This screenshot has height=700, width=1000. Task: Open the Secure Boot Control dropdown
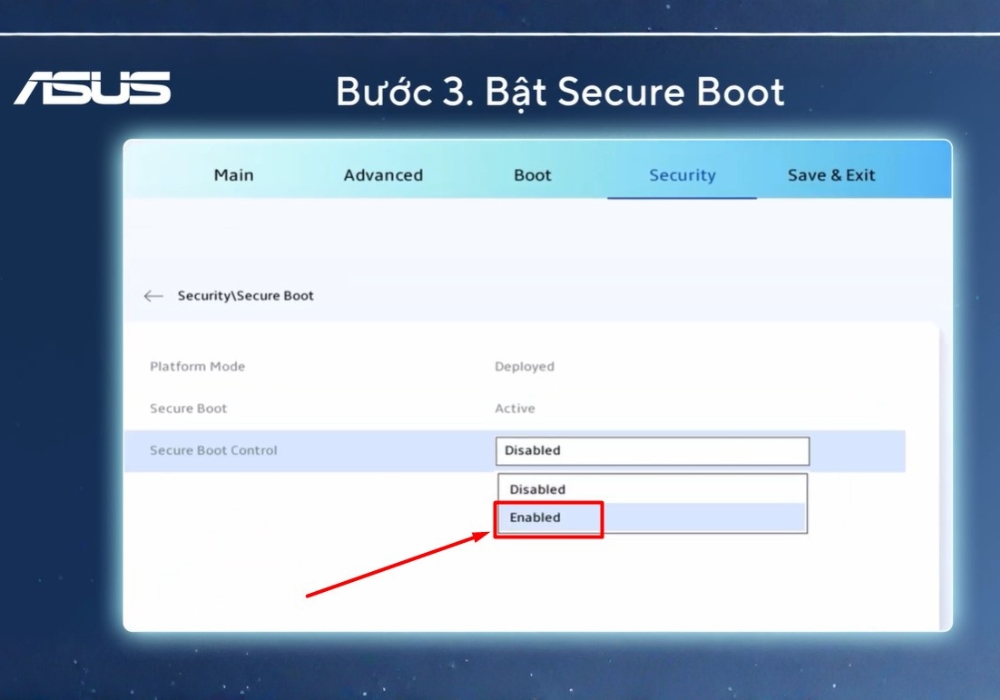(652, 451)
